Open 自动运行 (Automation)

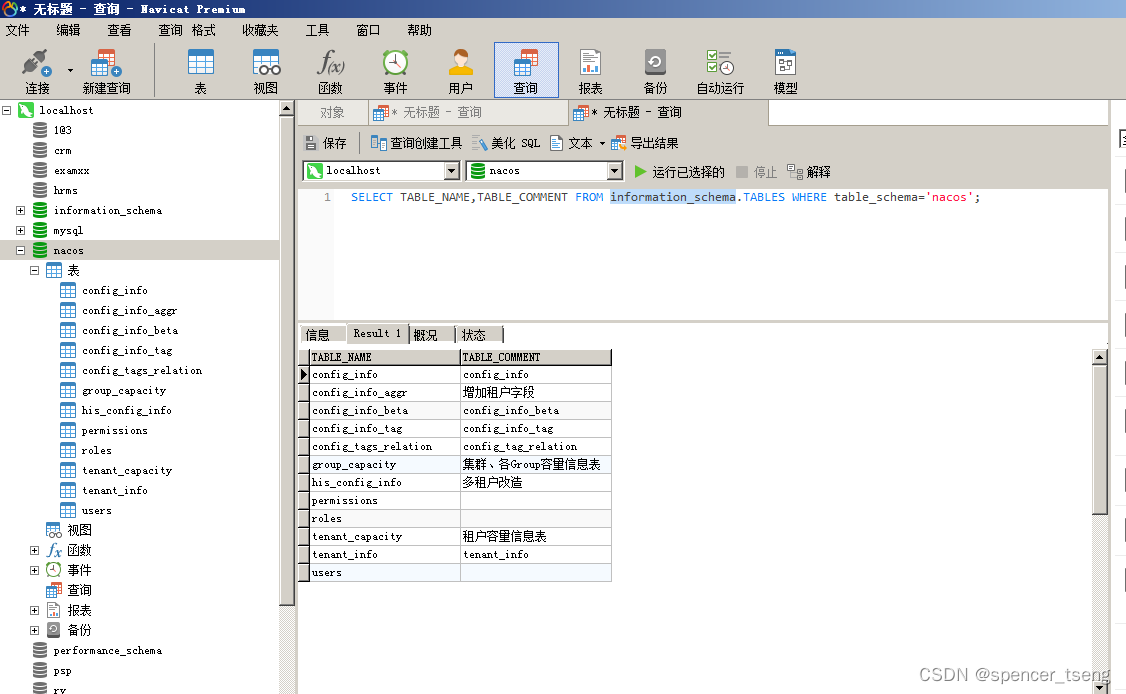pos(720,69)
